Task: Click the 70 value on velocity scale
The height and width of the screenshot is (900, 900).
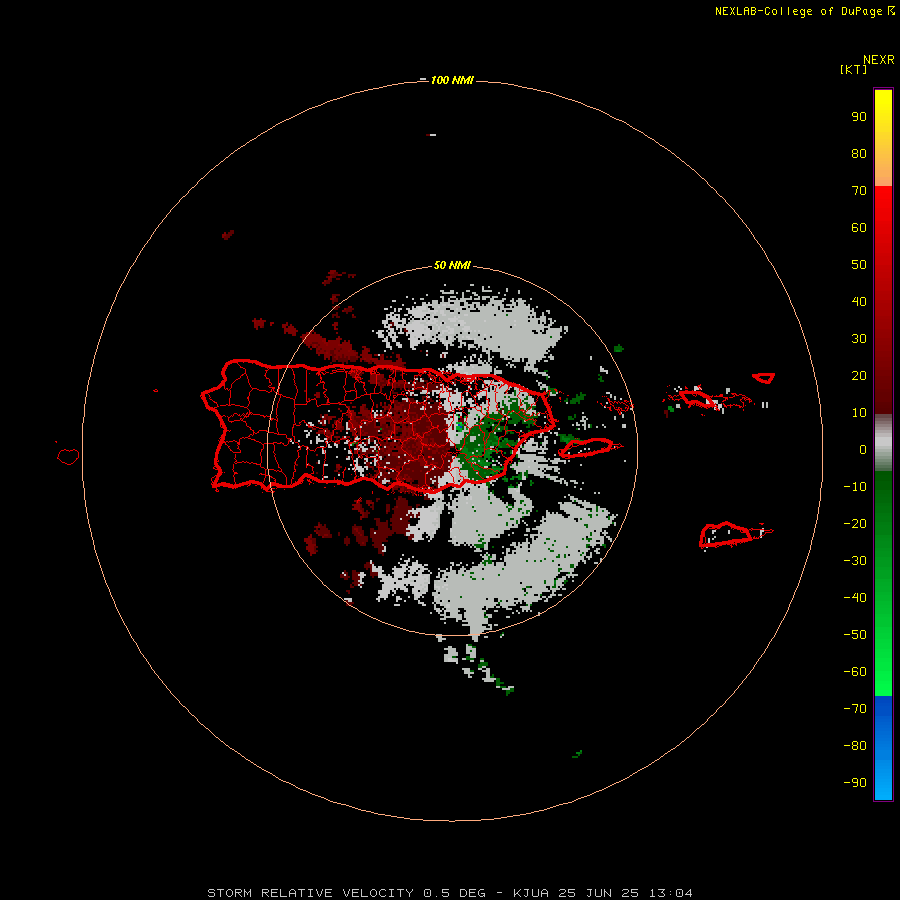Action: coord(859,191)
